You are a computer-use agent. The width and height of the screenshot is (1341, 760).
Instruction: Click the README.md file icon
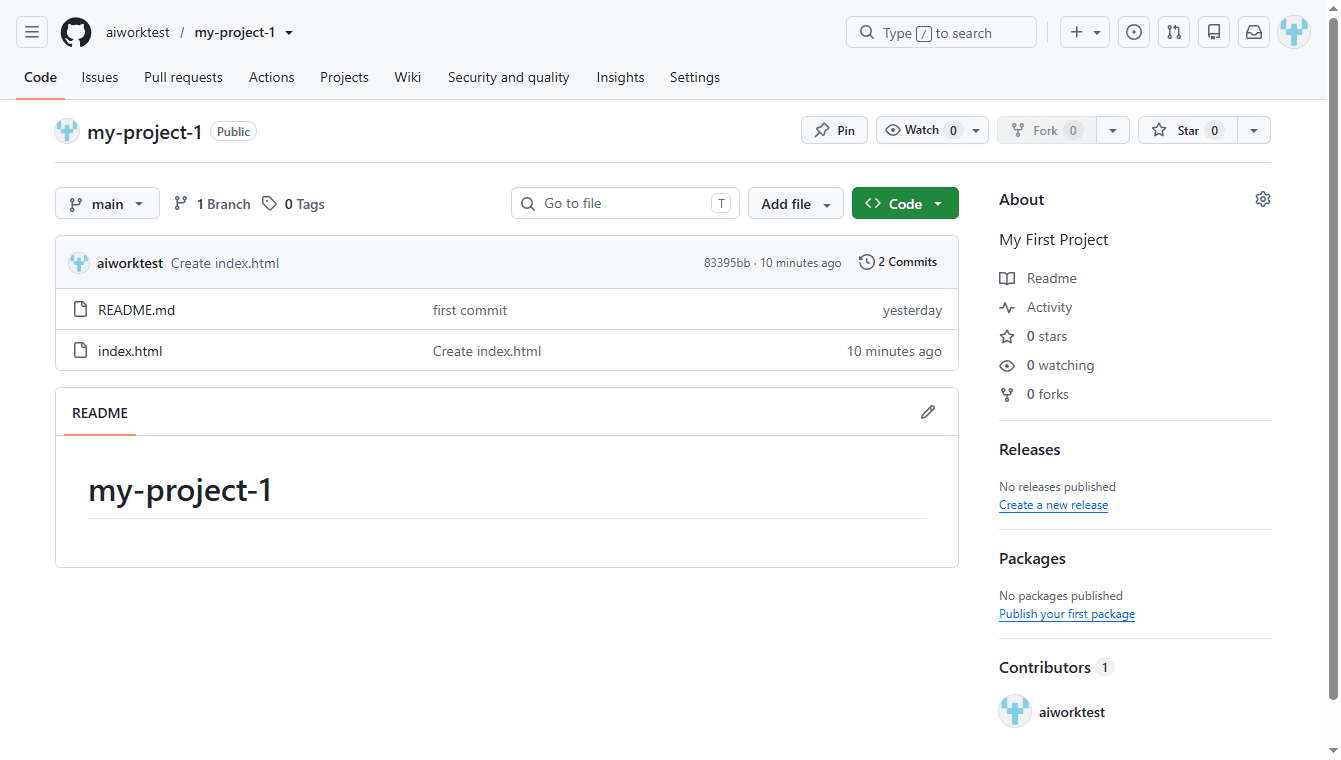(x=81, y=310)
